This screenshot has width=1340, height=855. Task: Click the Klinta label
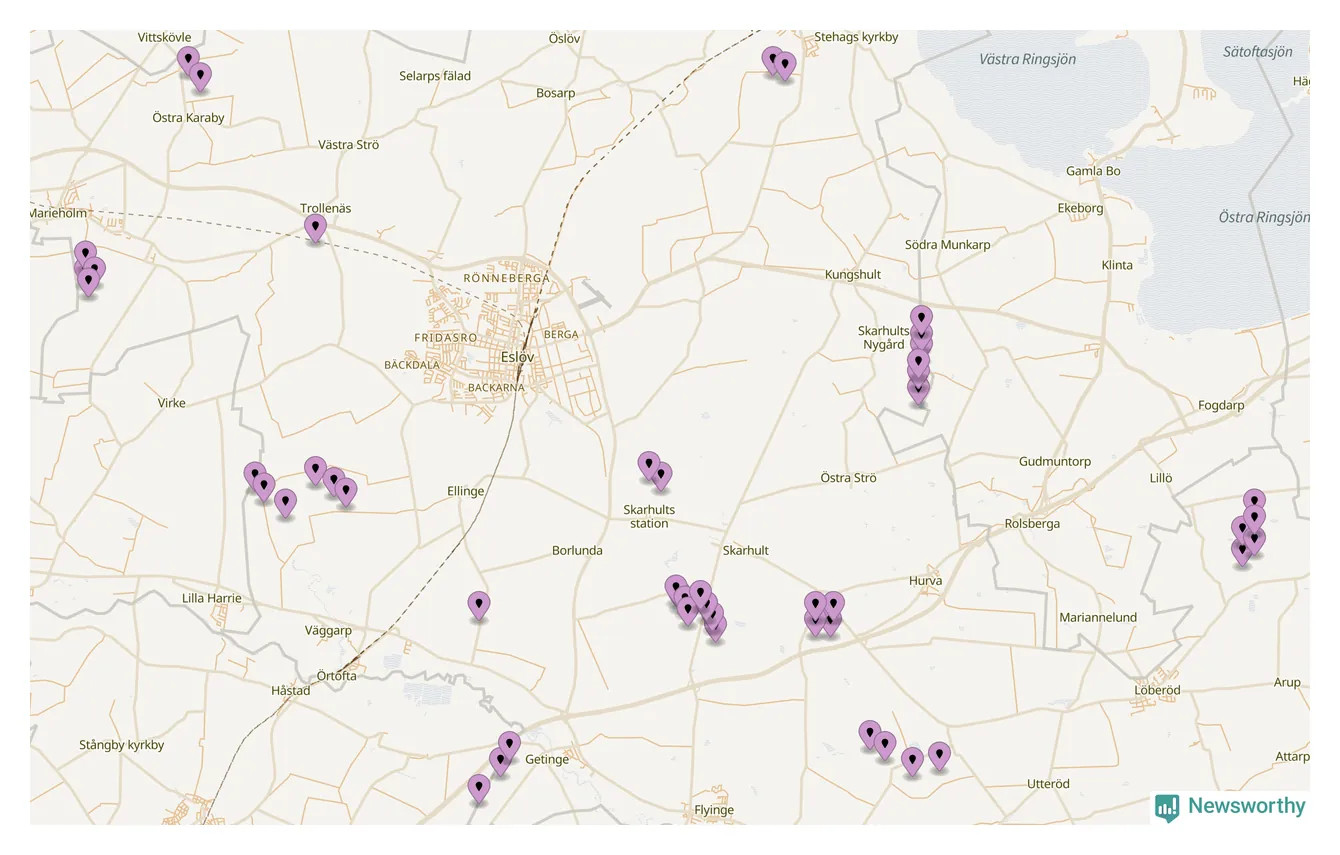coord(1117,265)
